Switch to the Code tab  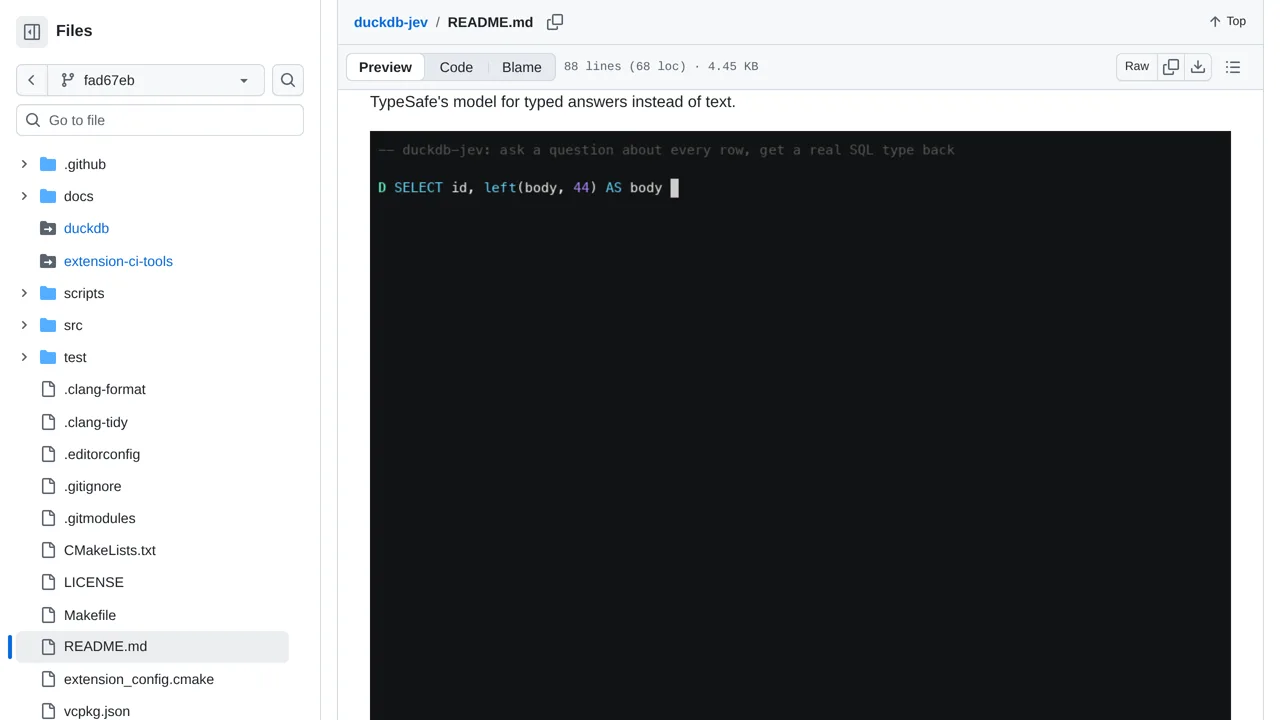click(456, 67)
